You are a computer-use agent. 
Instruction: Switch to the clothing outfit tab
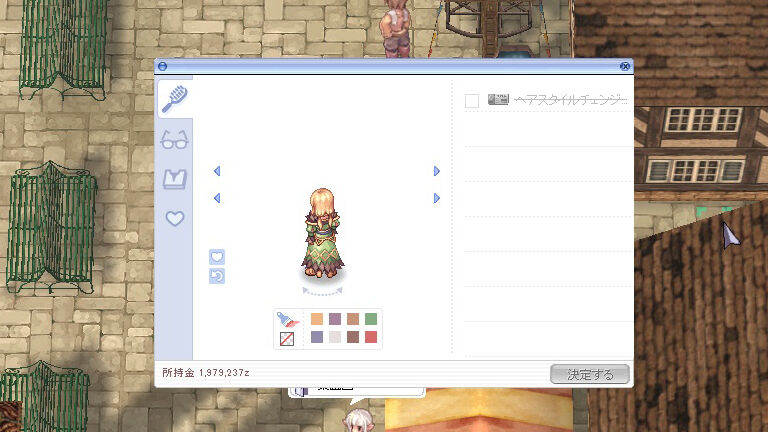pyautogui.click(x=175, y=179)
